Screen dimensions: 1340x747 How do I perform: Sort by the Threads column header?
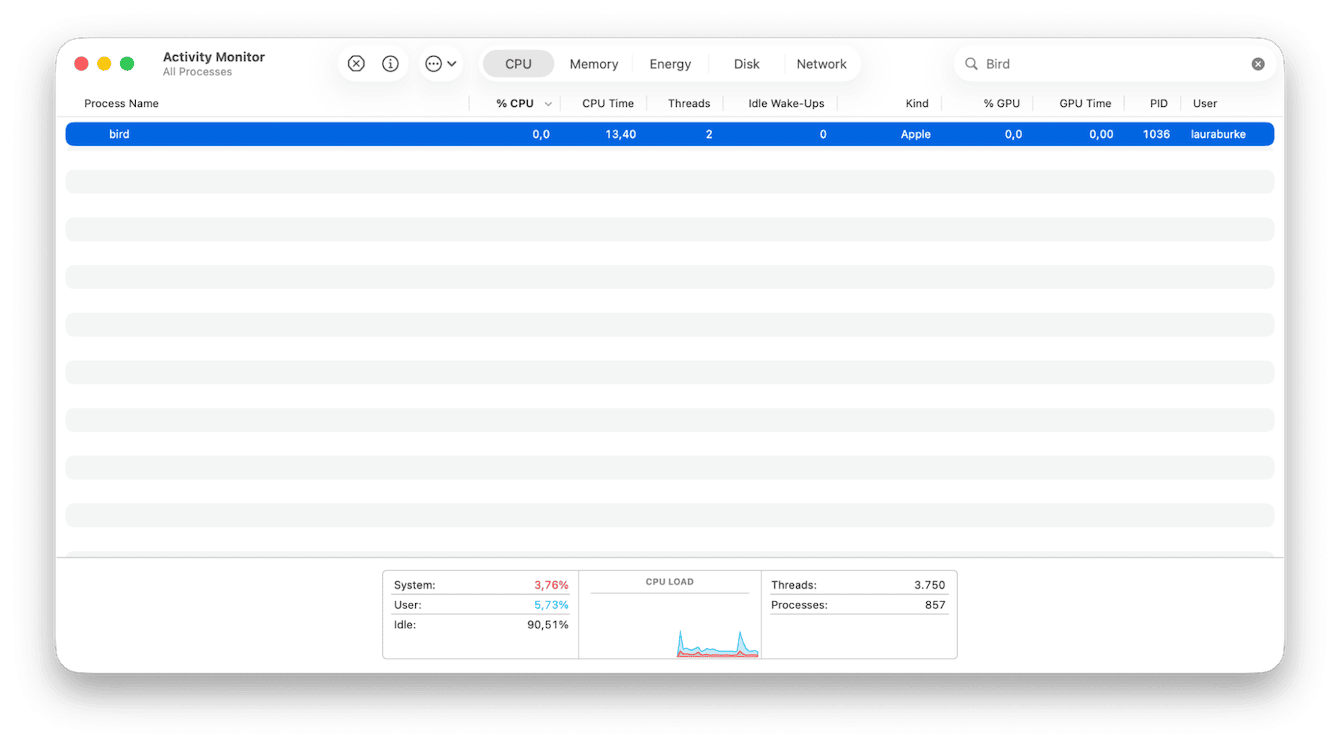point(689,103)
